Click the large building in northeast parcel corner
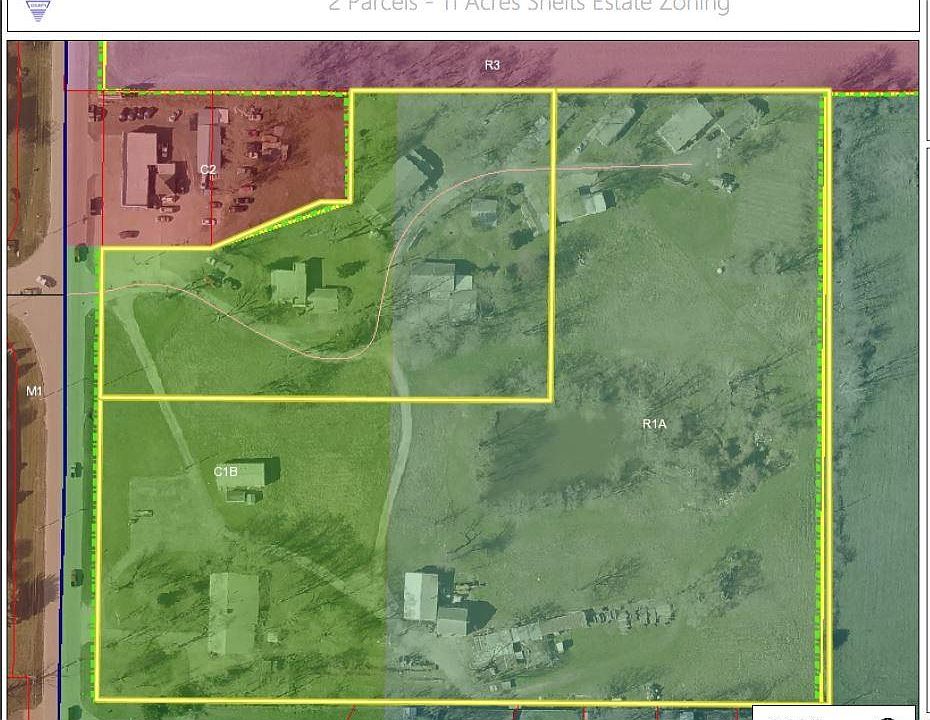 686,125
